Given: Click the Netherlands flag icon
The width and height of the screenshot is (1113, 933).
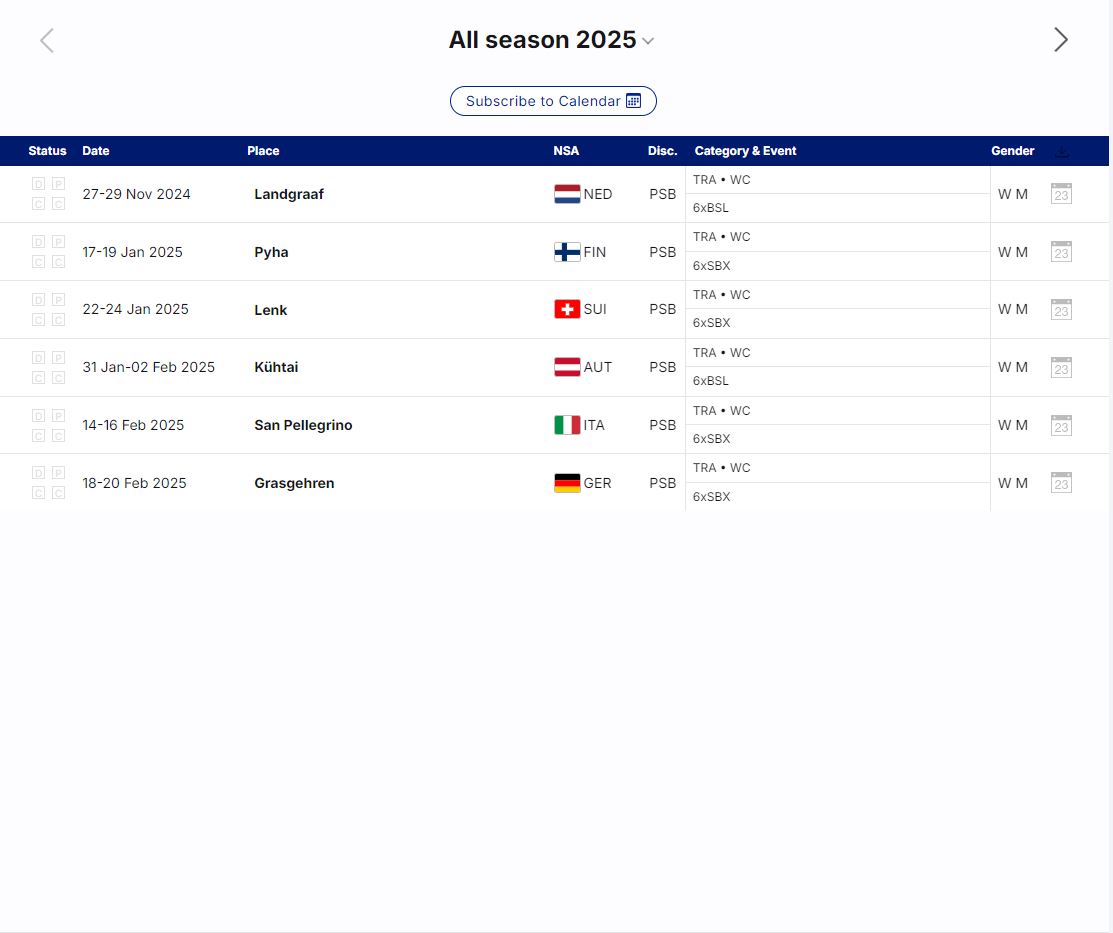Looking at the screenshot, I should (x=567, y=194).
